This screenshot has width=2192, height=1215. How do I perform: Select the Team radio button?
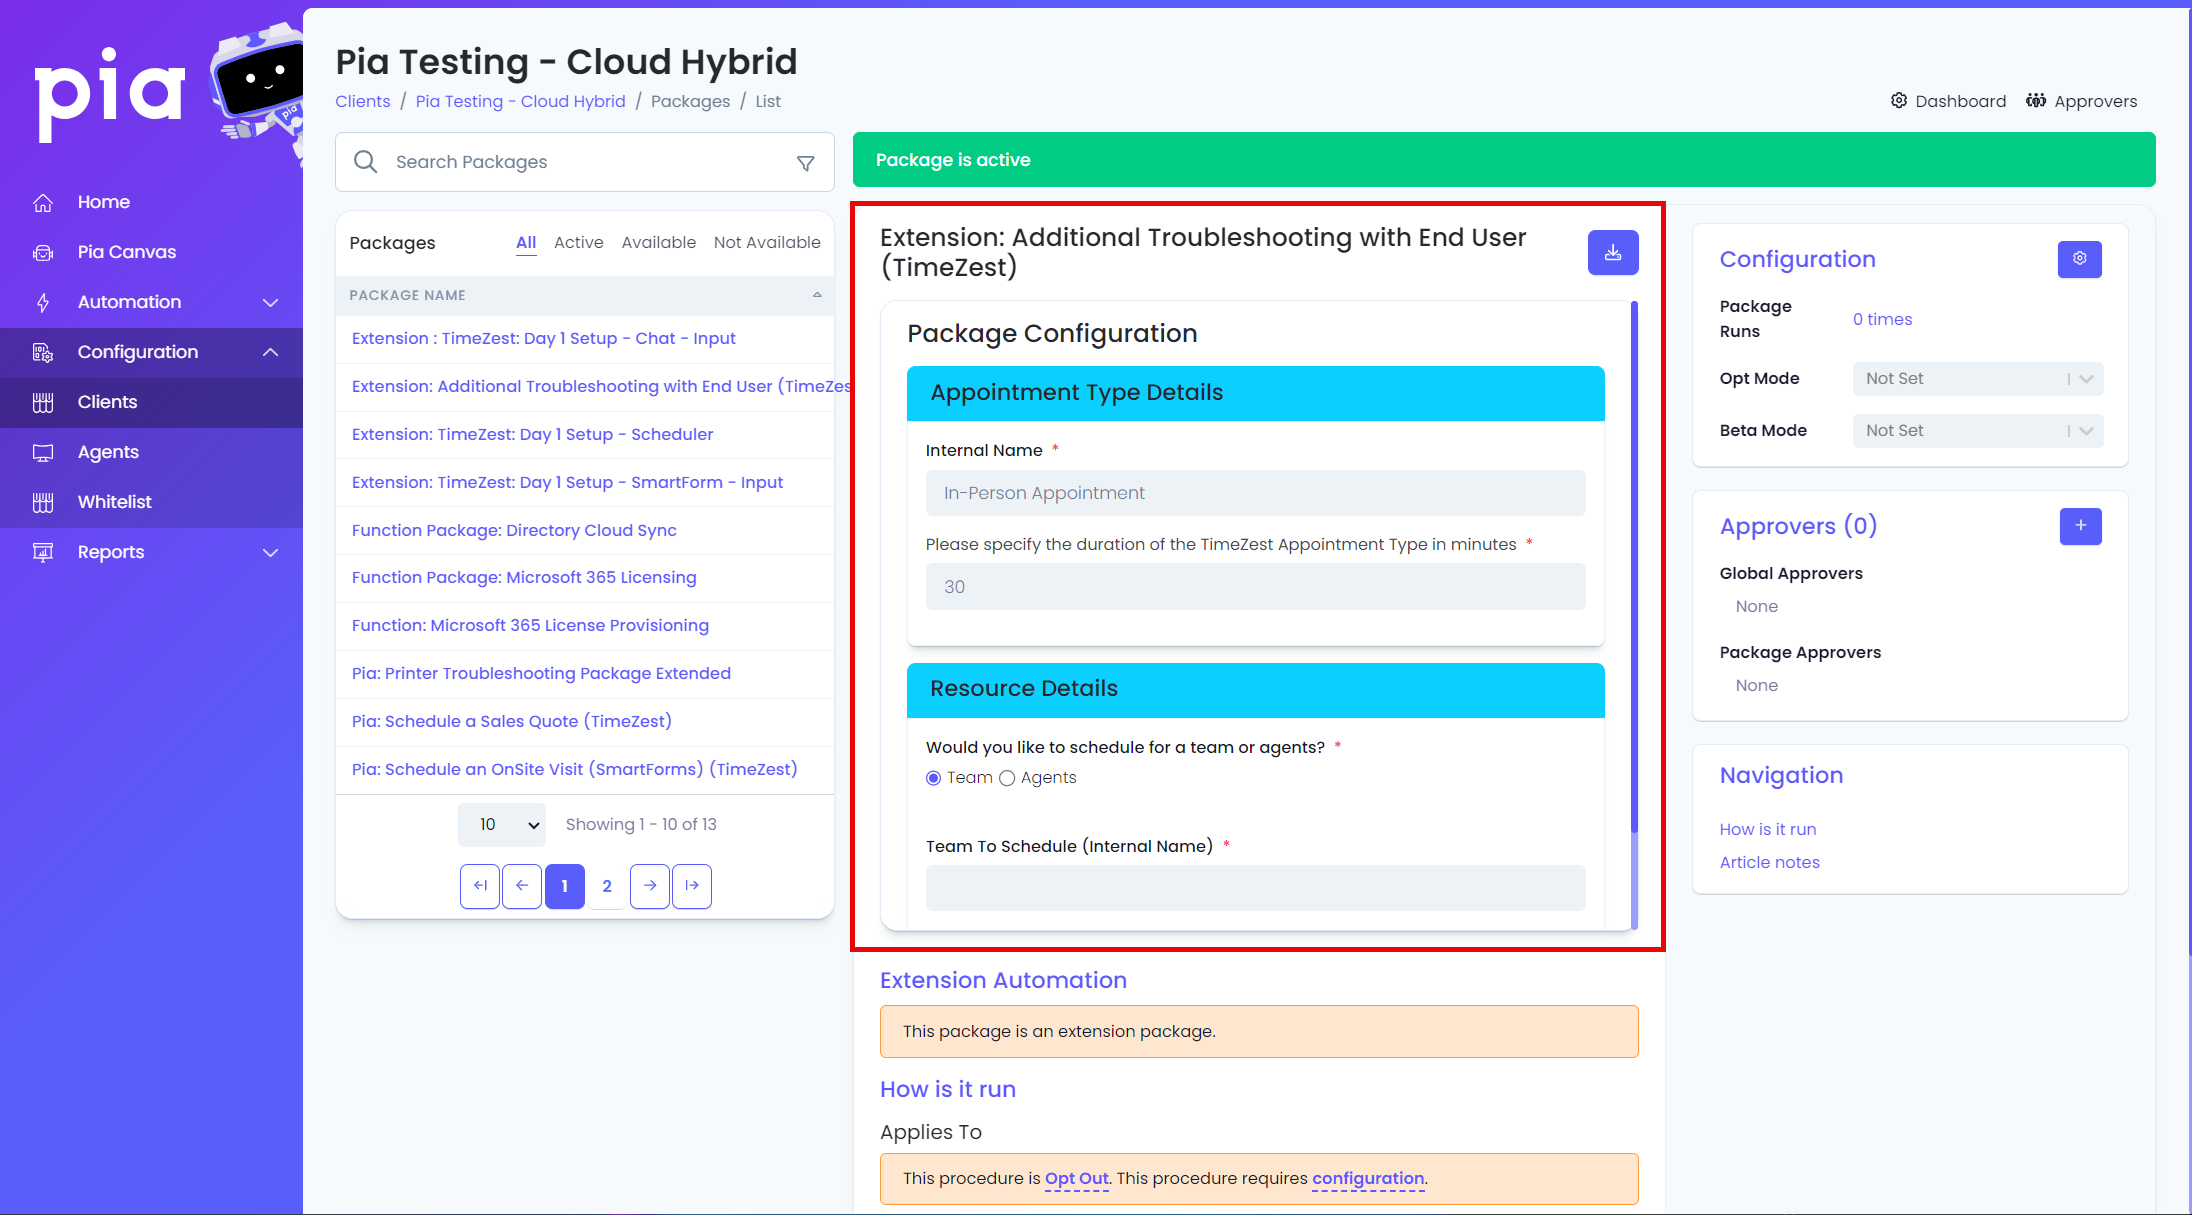coord(934,778)
